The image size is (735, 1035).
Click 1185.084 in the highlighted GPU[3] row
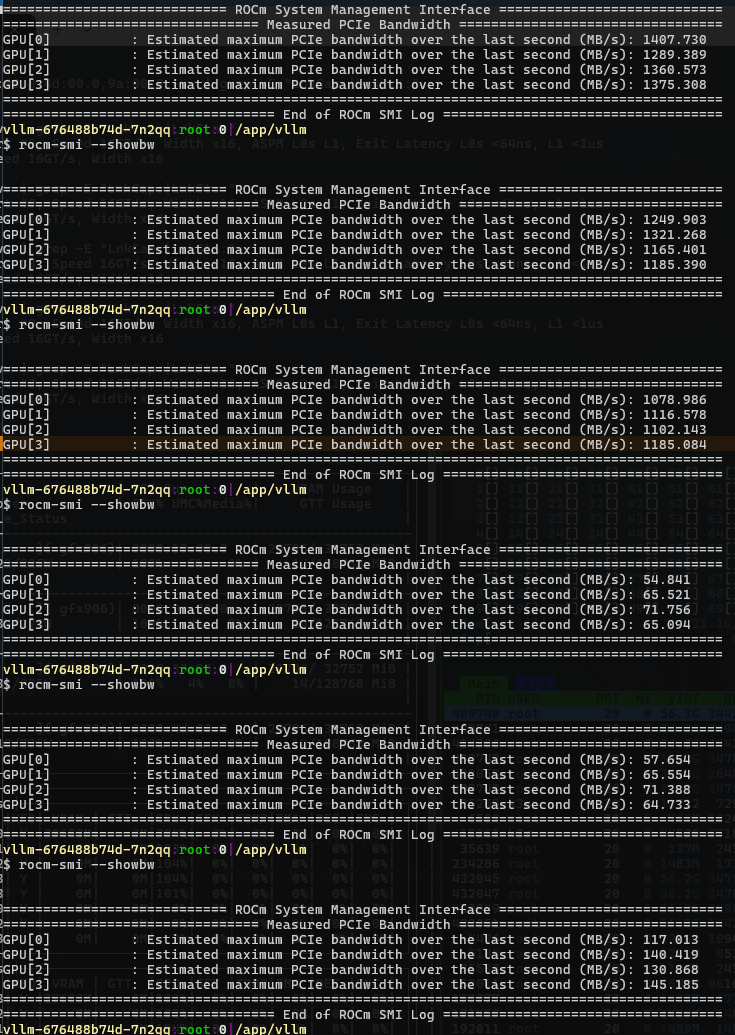[674, 445]
